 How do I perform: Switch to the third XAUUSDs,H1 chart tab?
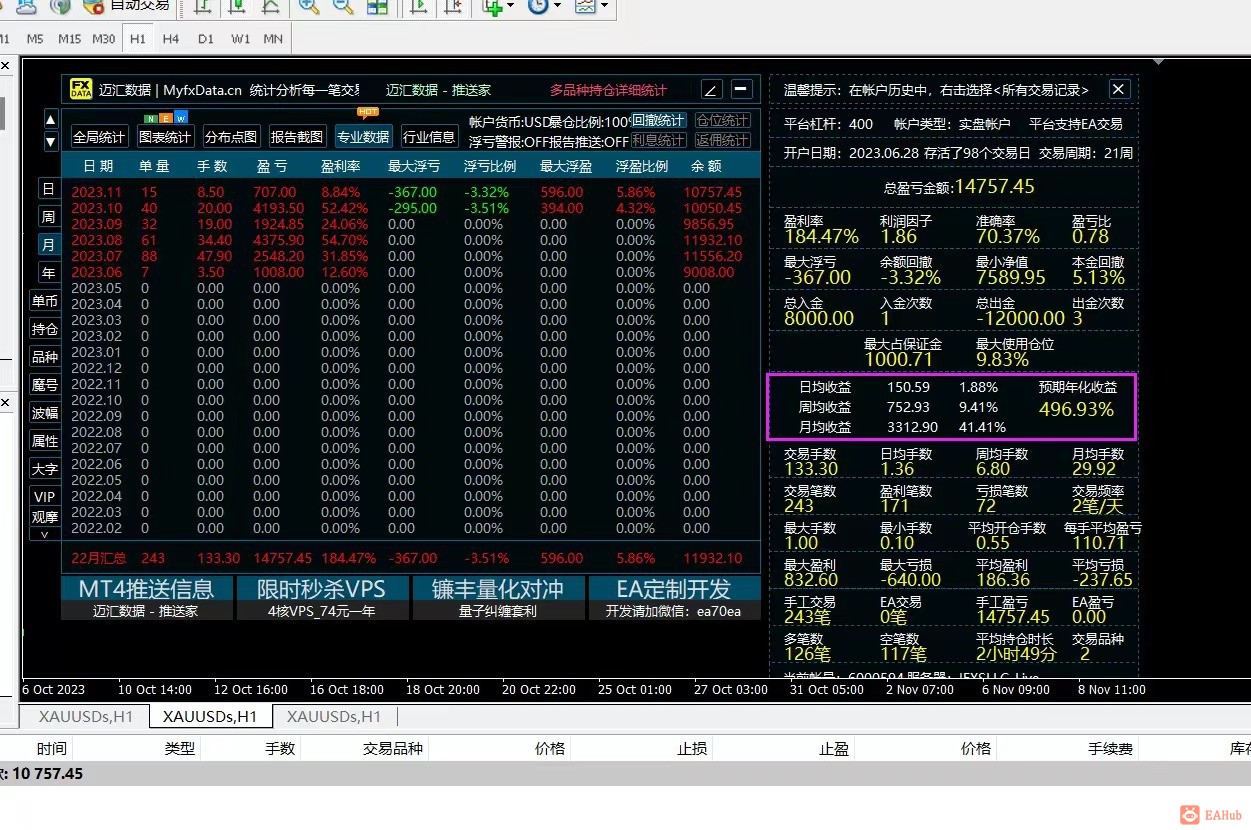[334, 716]
